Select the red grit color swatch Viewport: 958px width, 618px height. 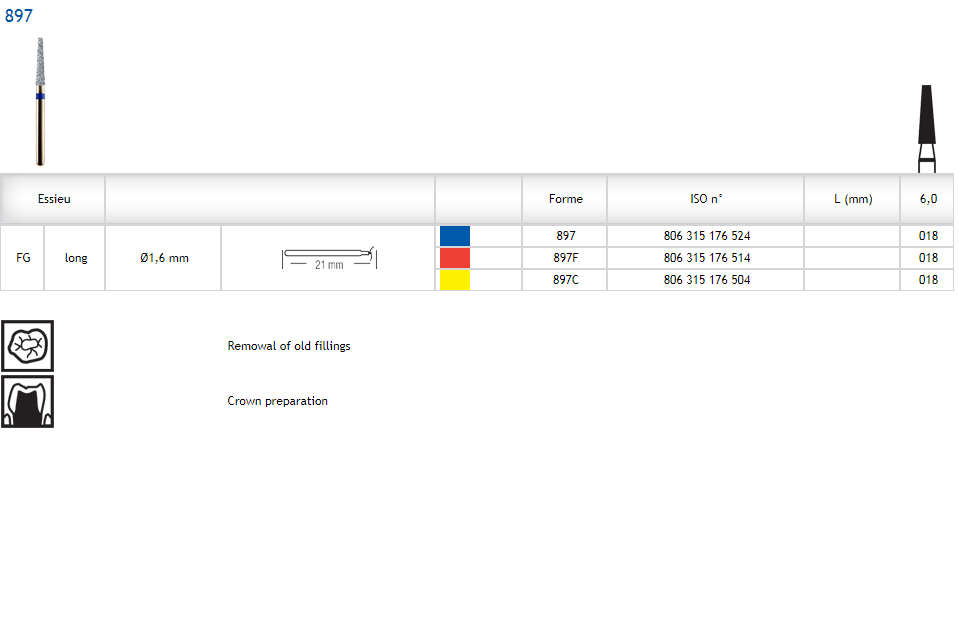point(455,258)
